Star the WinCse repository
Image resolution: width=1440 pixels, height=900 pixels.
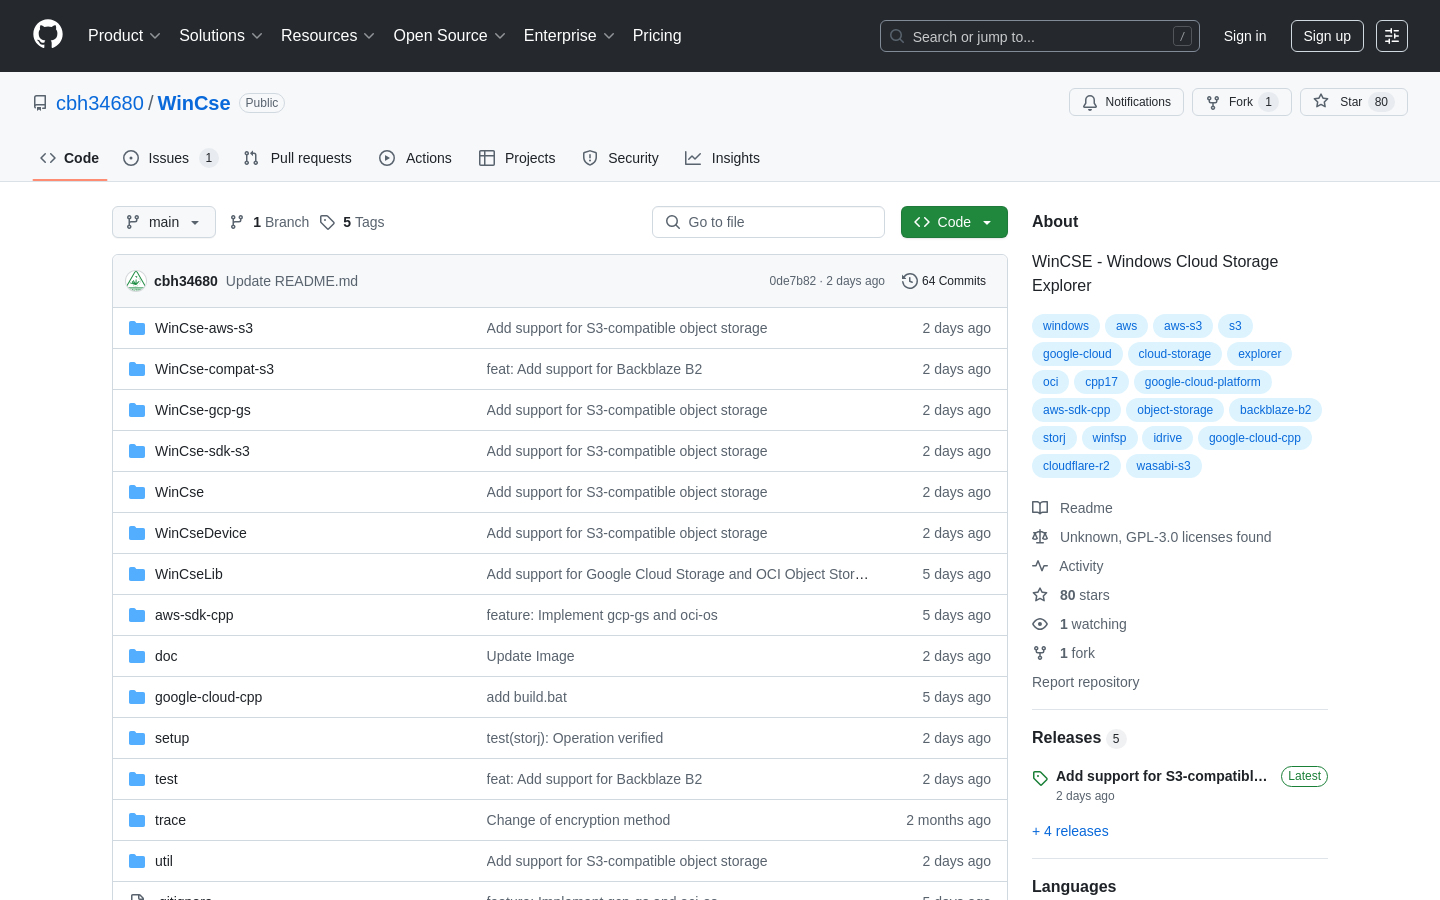(1353, 102)
